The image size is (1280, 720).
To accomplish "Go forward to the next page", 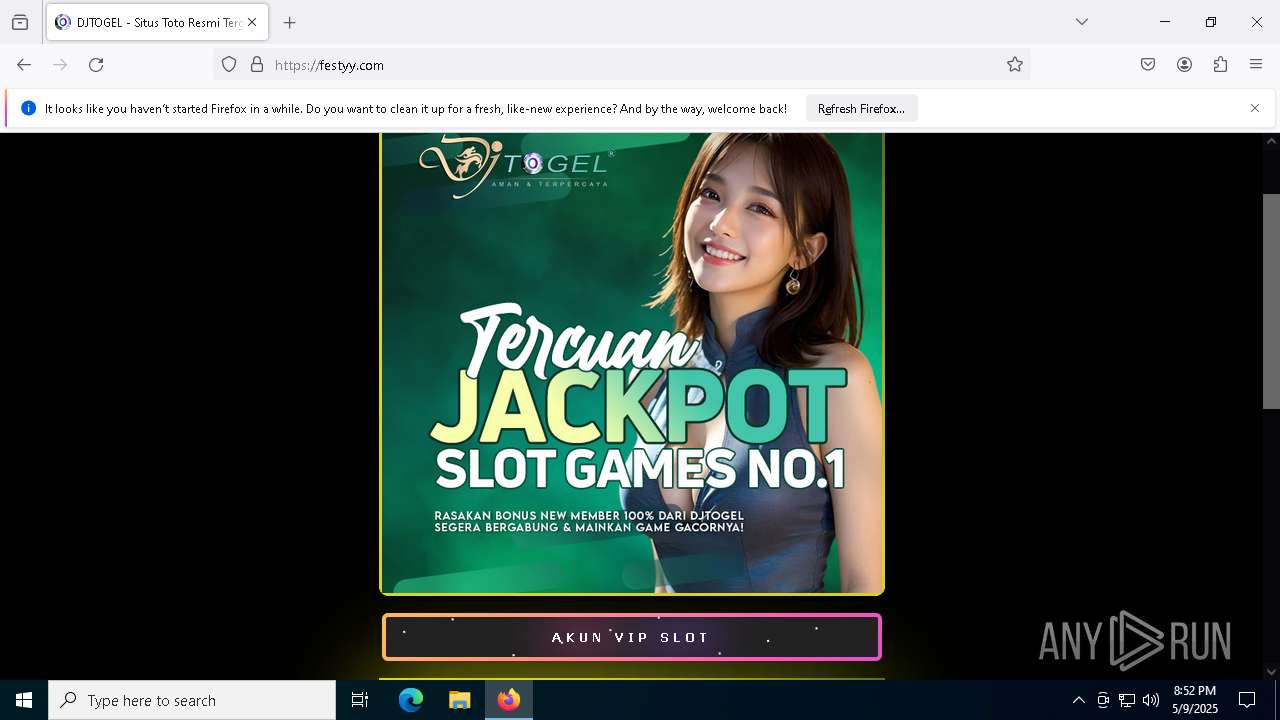I will click(x=60, y=65).
